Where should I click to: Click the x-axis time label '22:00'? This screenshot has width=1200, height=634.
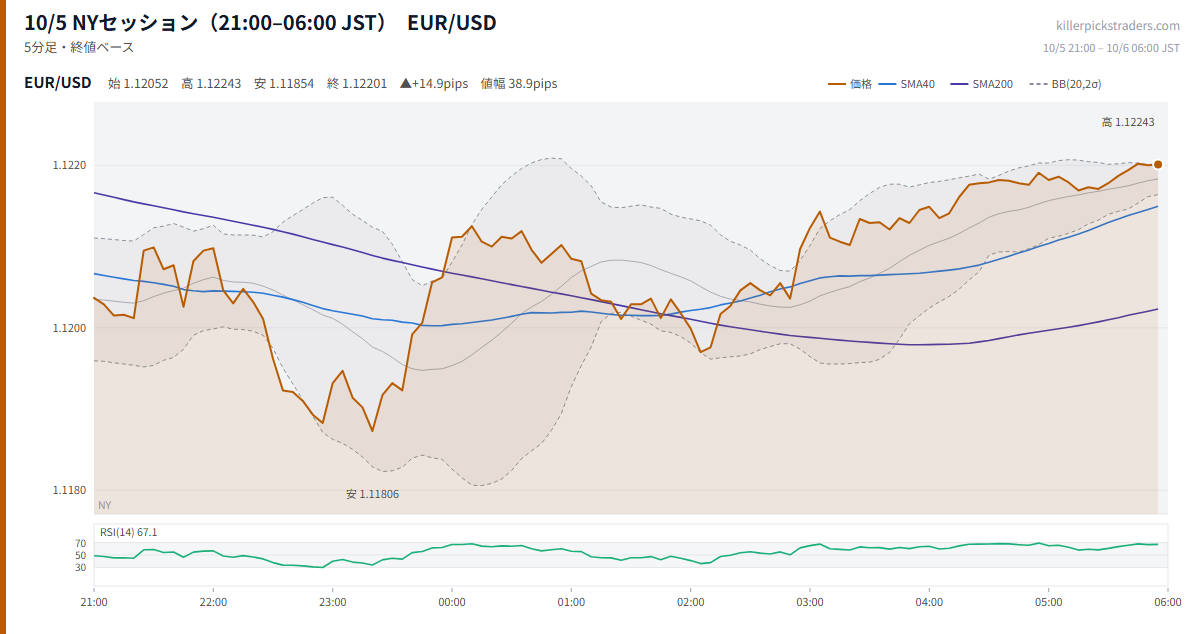coord(213,602)
